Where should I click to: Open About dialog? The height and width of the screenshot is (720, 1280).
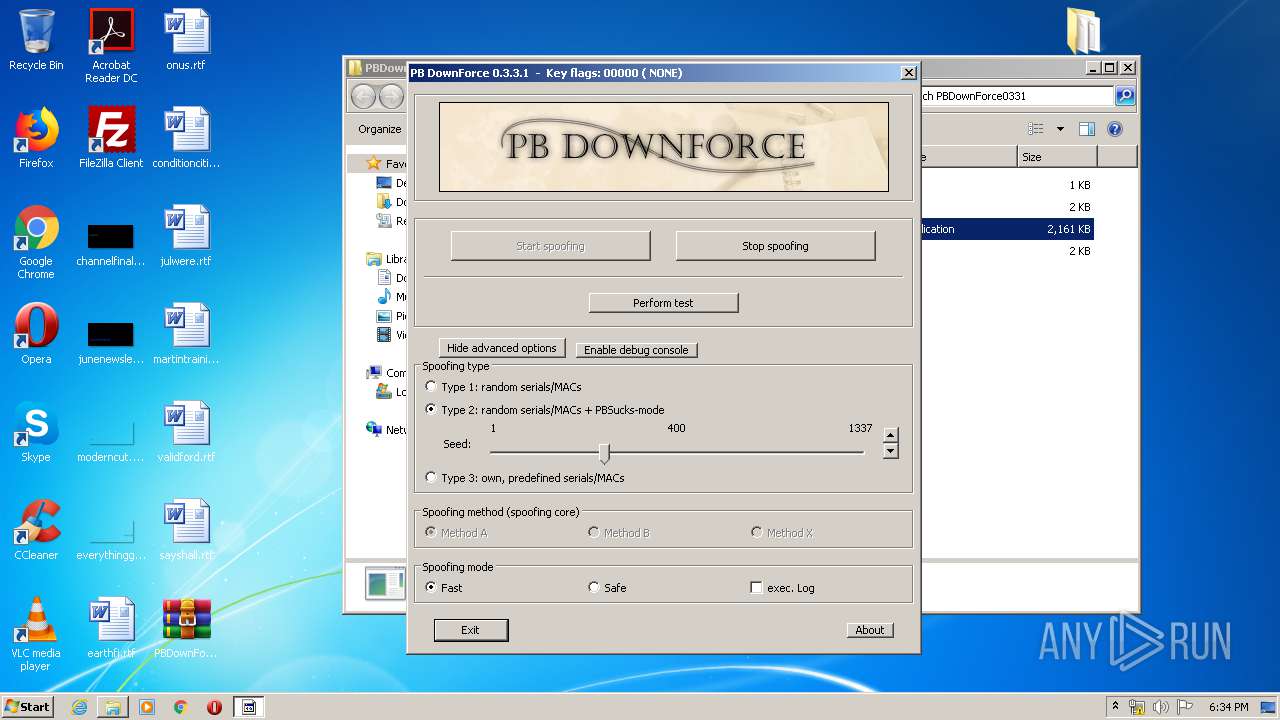(x=870, y=630)
